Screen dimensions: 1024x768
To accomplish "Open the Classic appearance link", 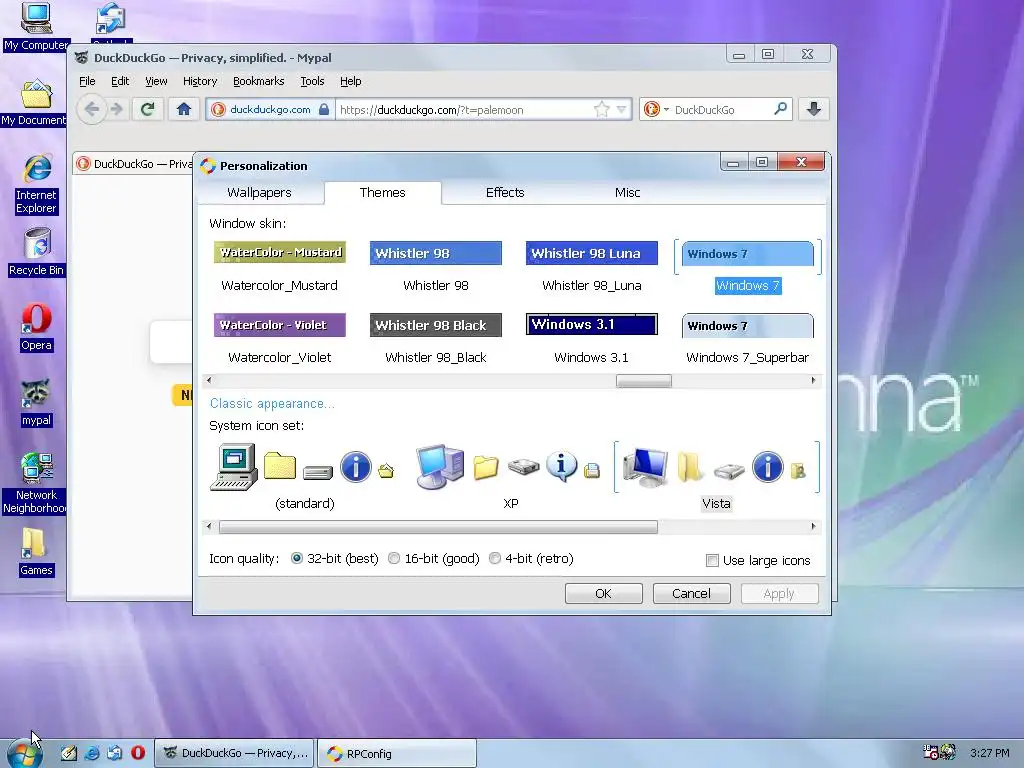I will pyautogui.click(x=272, y=404).
